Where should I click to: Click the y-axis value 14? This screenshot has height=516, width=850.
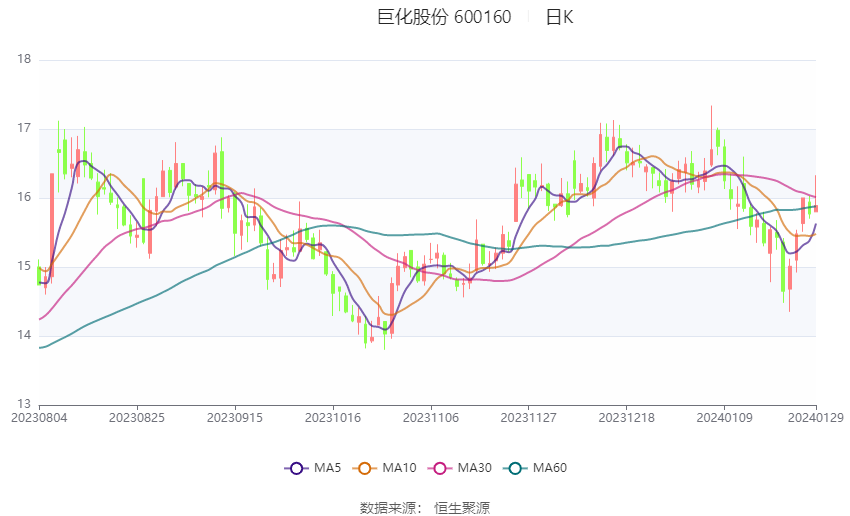24,335
